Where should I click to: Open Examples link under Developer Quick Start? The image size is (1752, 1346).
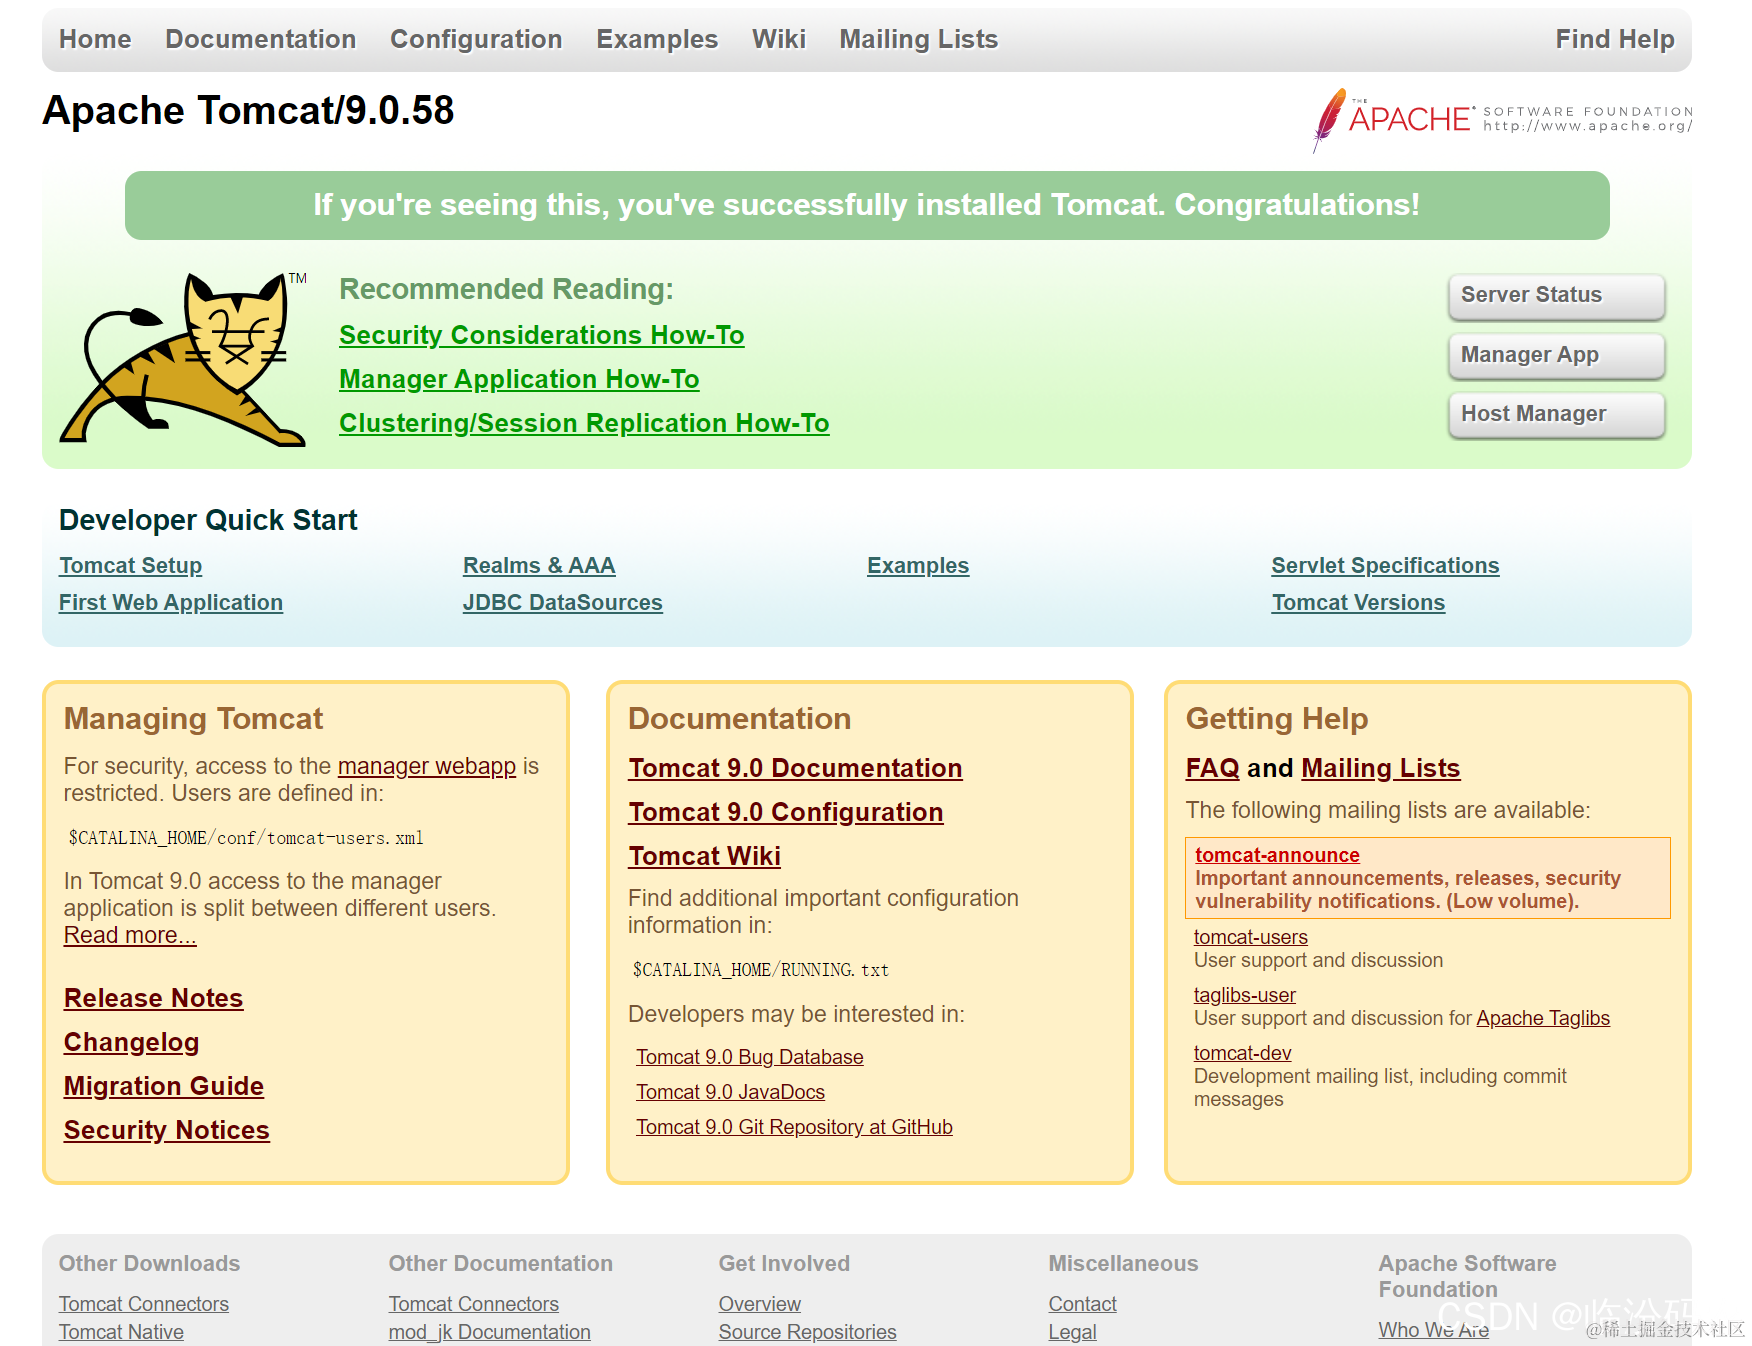coord(918,566)
